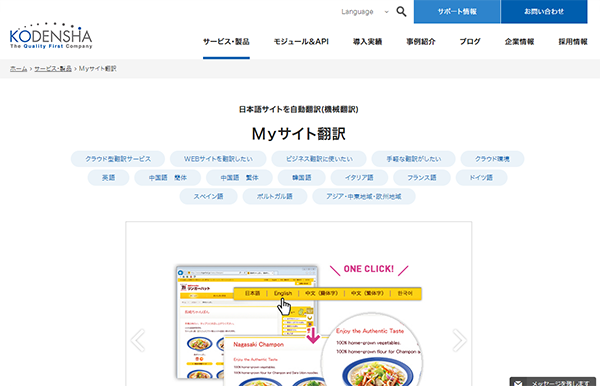Screen dimensions: 600x386
Task: Show next slide with right arrow
Action: (459, 340)
